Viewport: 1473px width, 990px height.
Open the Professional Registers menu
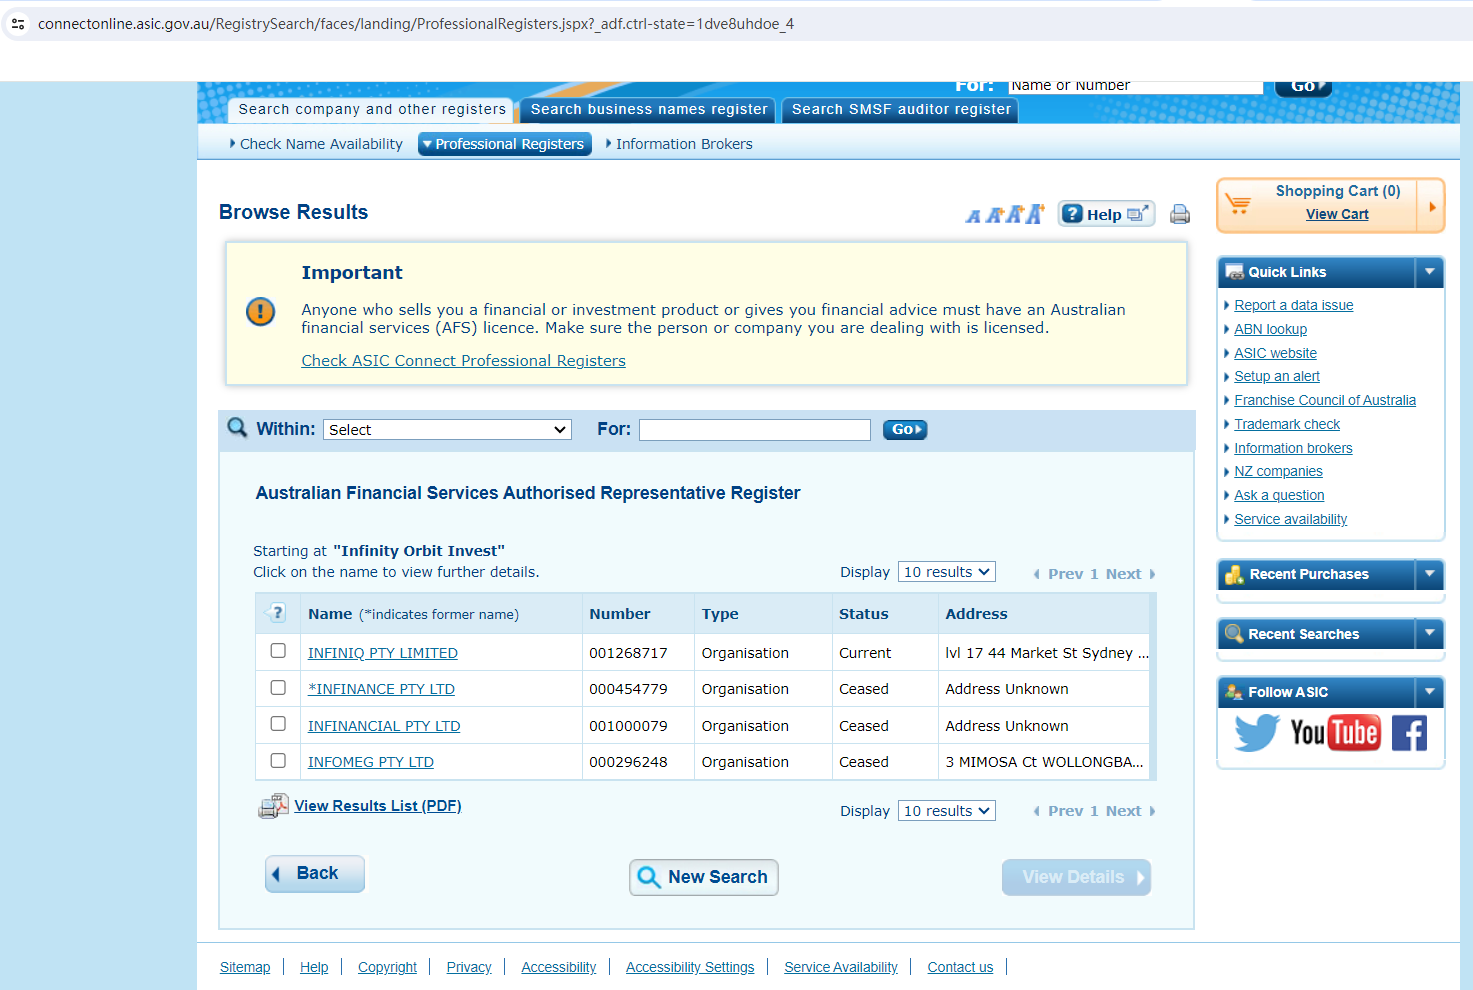click(505, 144)
